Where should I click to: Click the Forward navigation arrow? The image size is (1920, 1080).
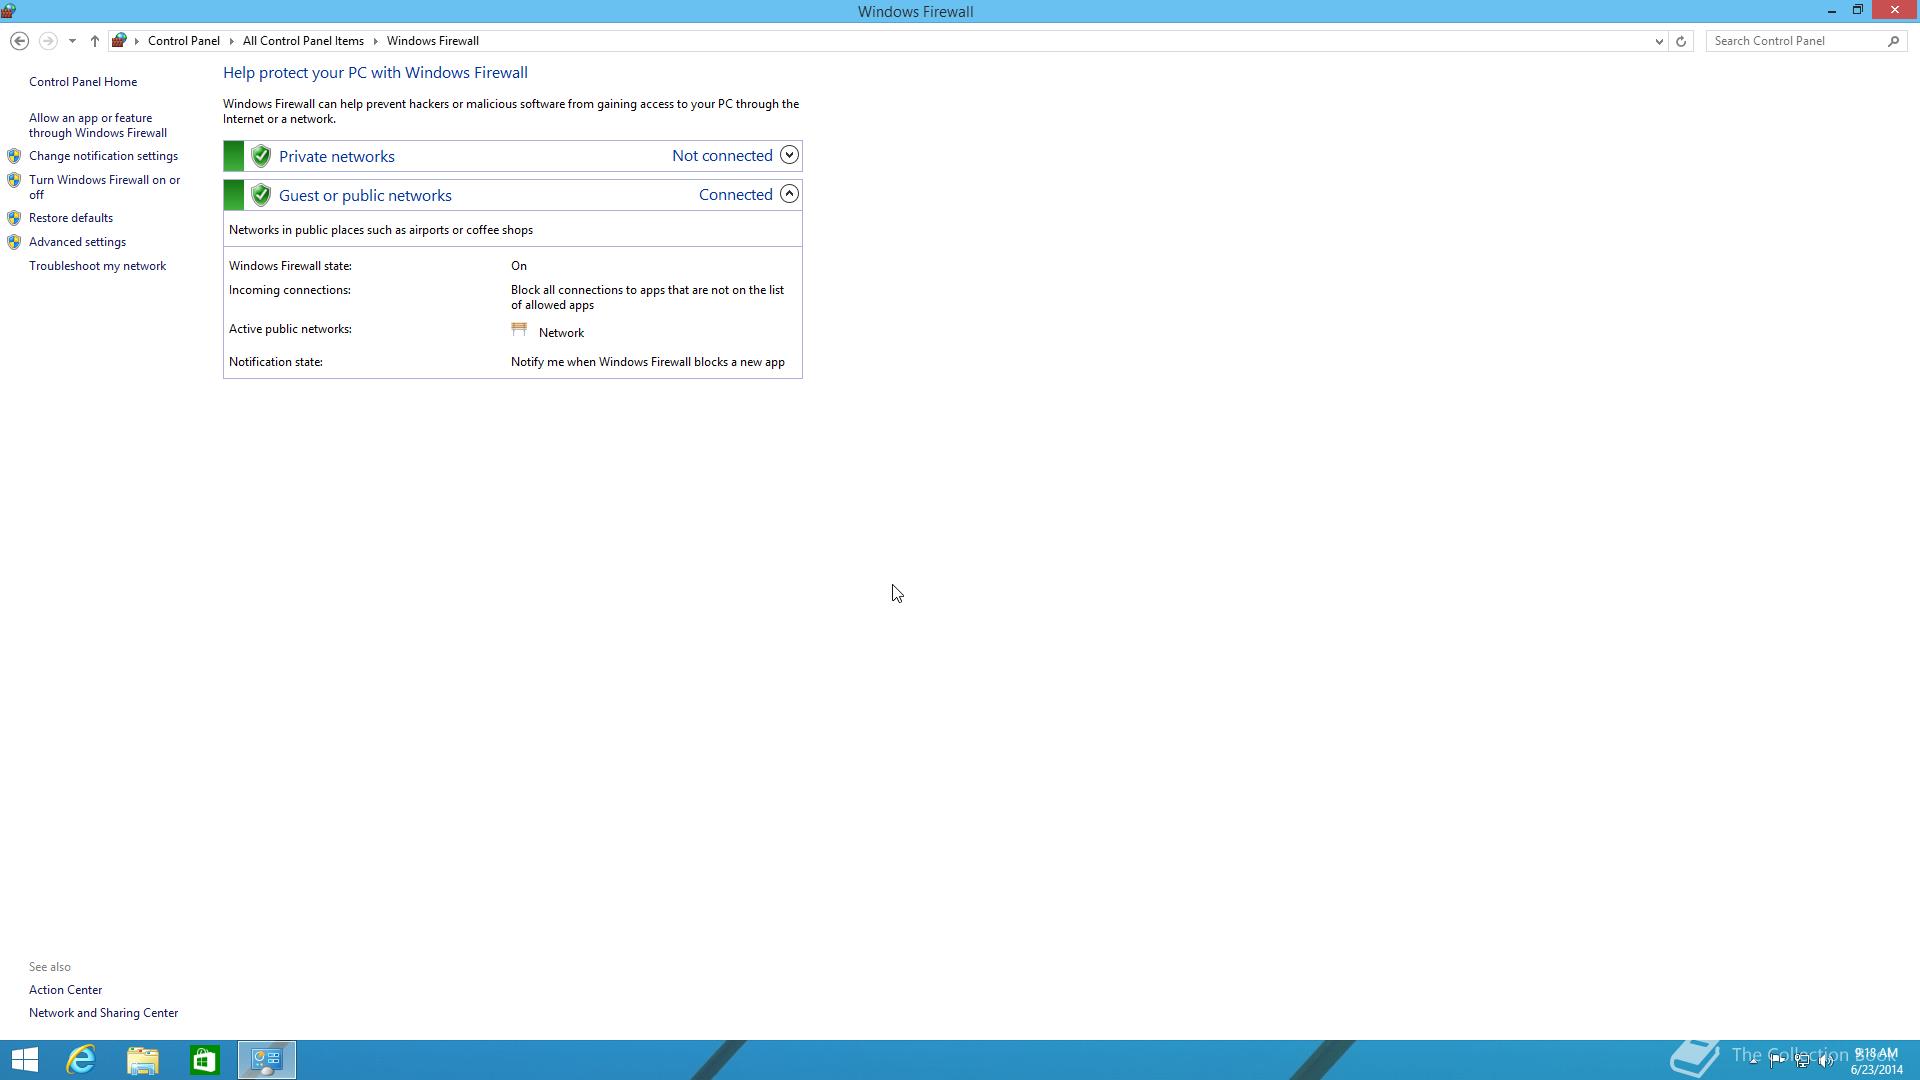click(47, 41)
